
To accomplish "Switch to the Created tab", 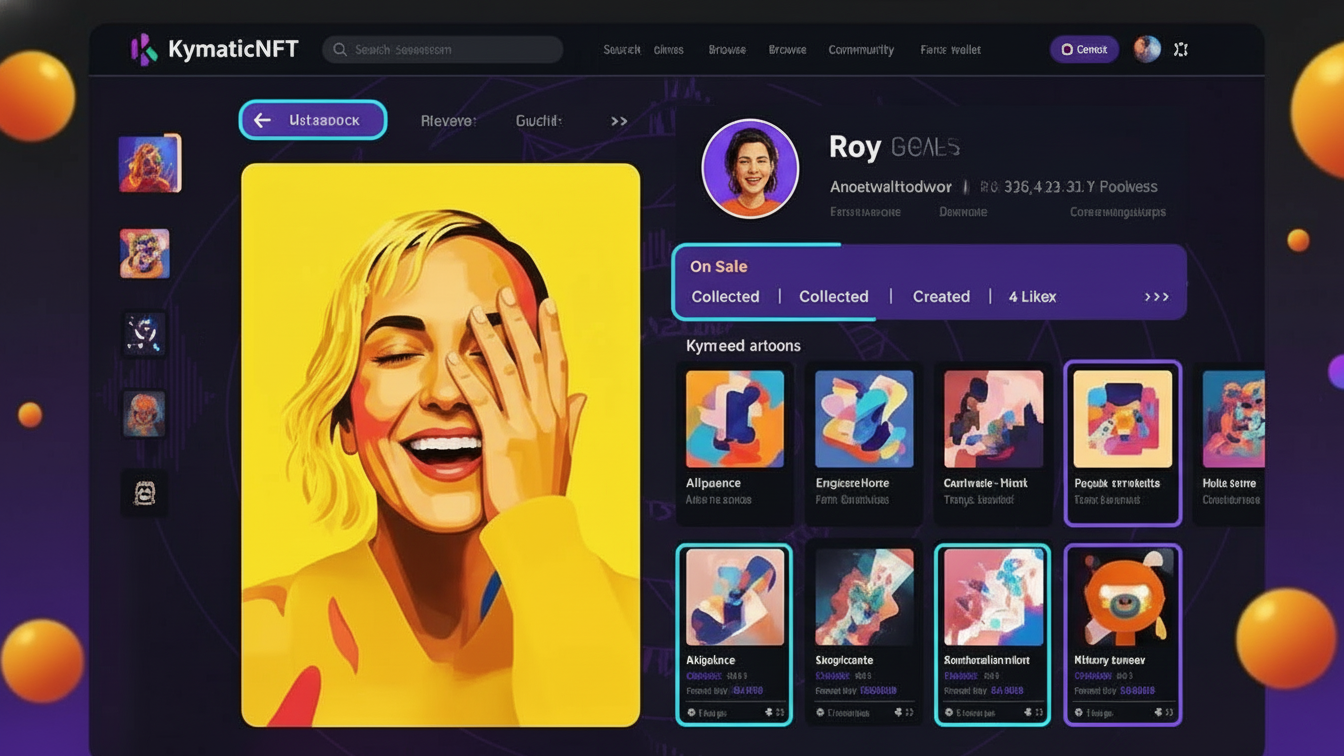I will point(941,296).
